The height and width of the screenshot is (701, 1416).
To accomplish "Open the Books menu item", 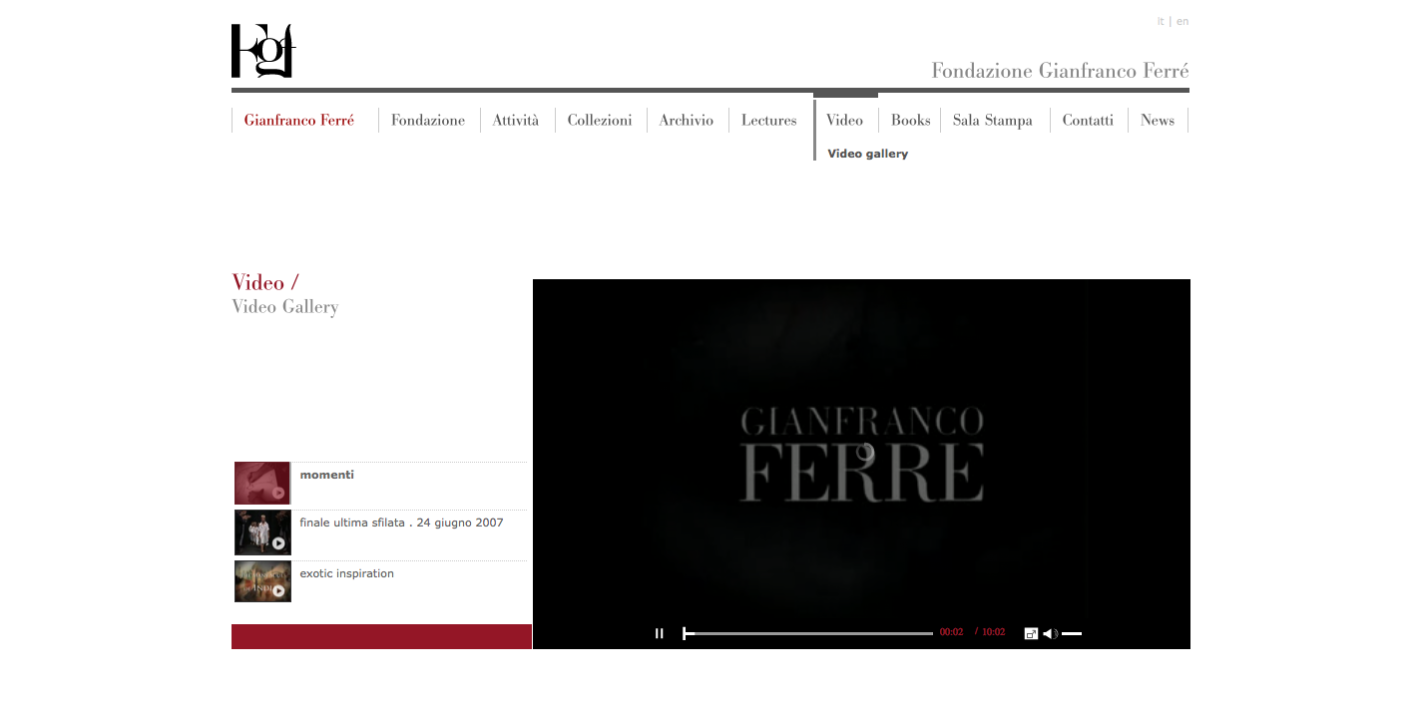I will click(910, 120).
